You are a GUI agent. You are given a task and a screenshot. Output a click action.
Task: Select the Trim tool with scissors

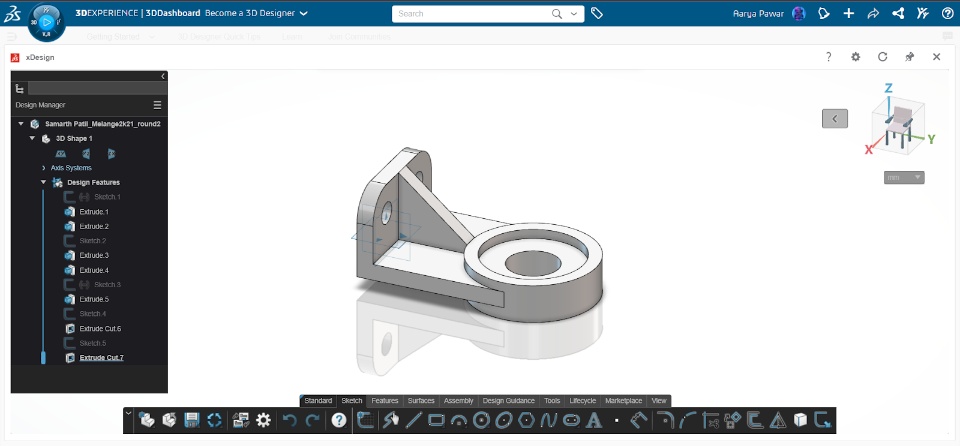(x=710, y=420)
